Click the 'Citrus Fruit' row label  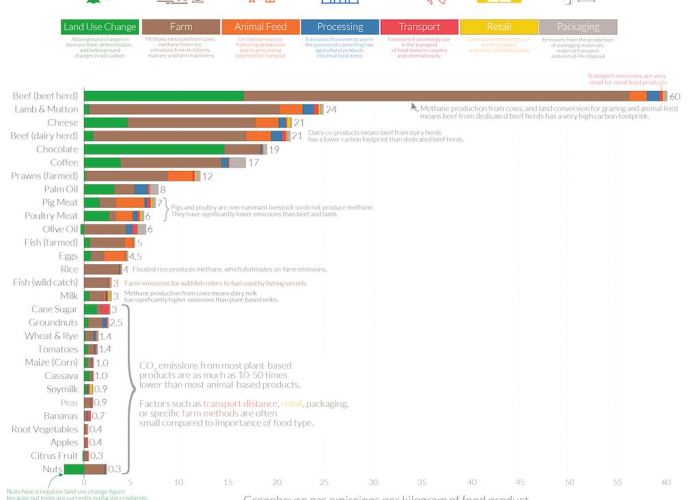click(x=54, y=456)
